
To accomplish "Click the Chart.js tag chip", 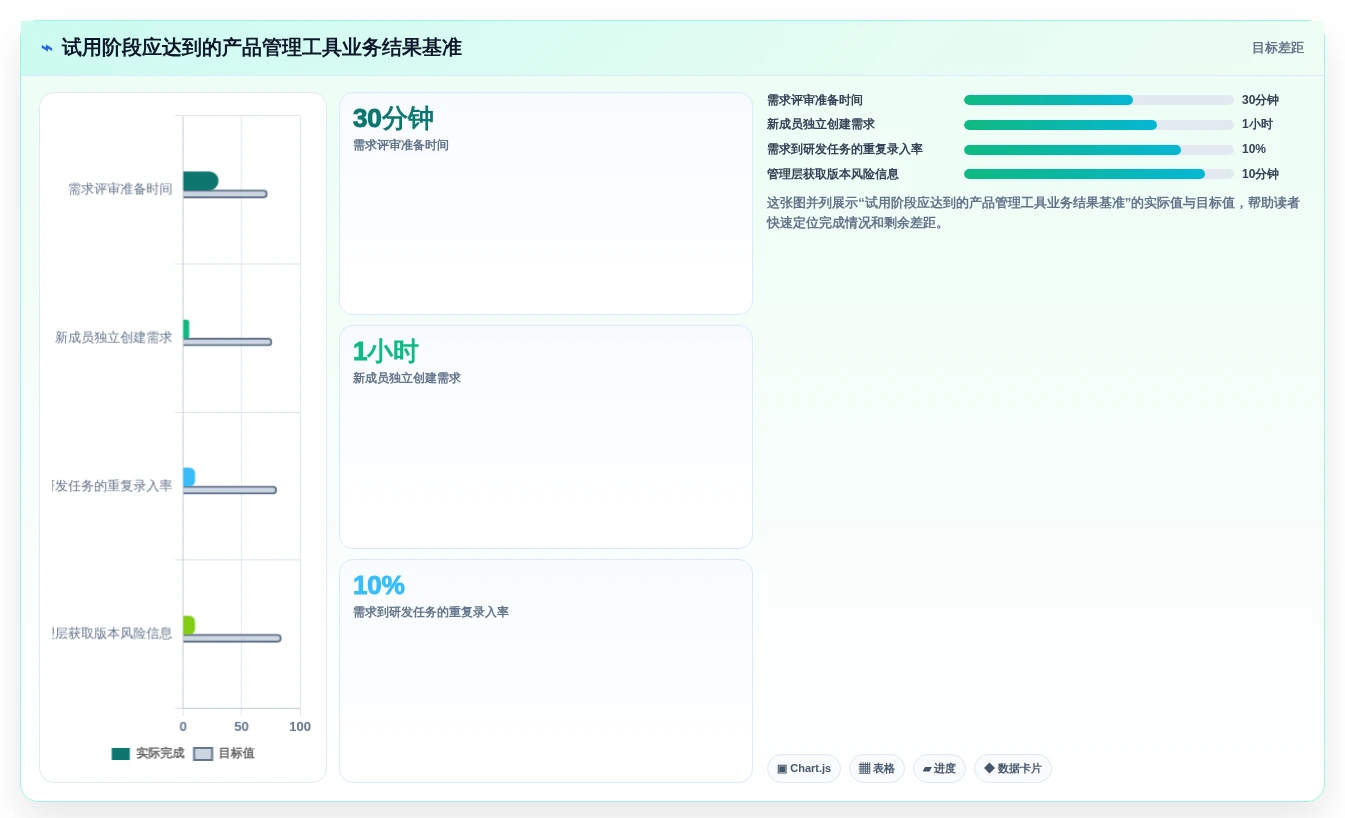I will pos(804,769).
